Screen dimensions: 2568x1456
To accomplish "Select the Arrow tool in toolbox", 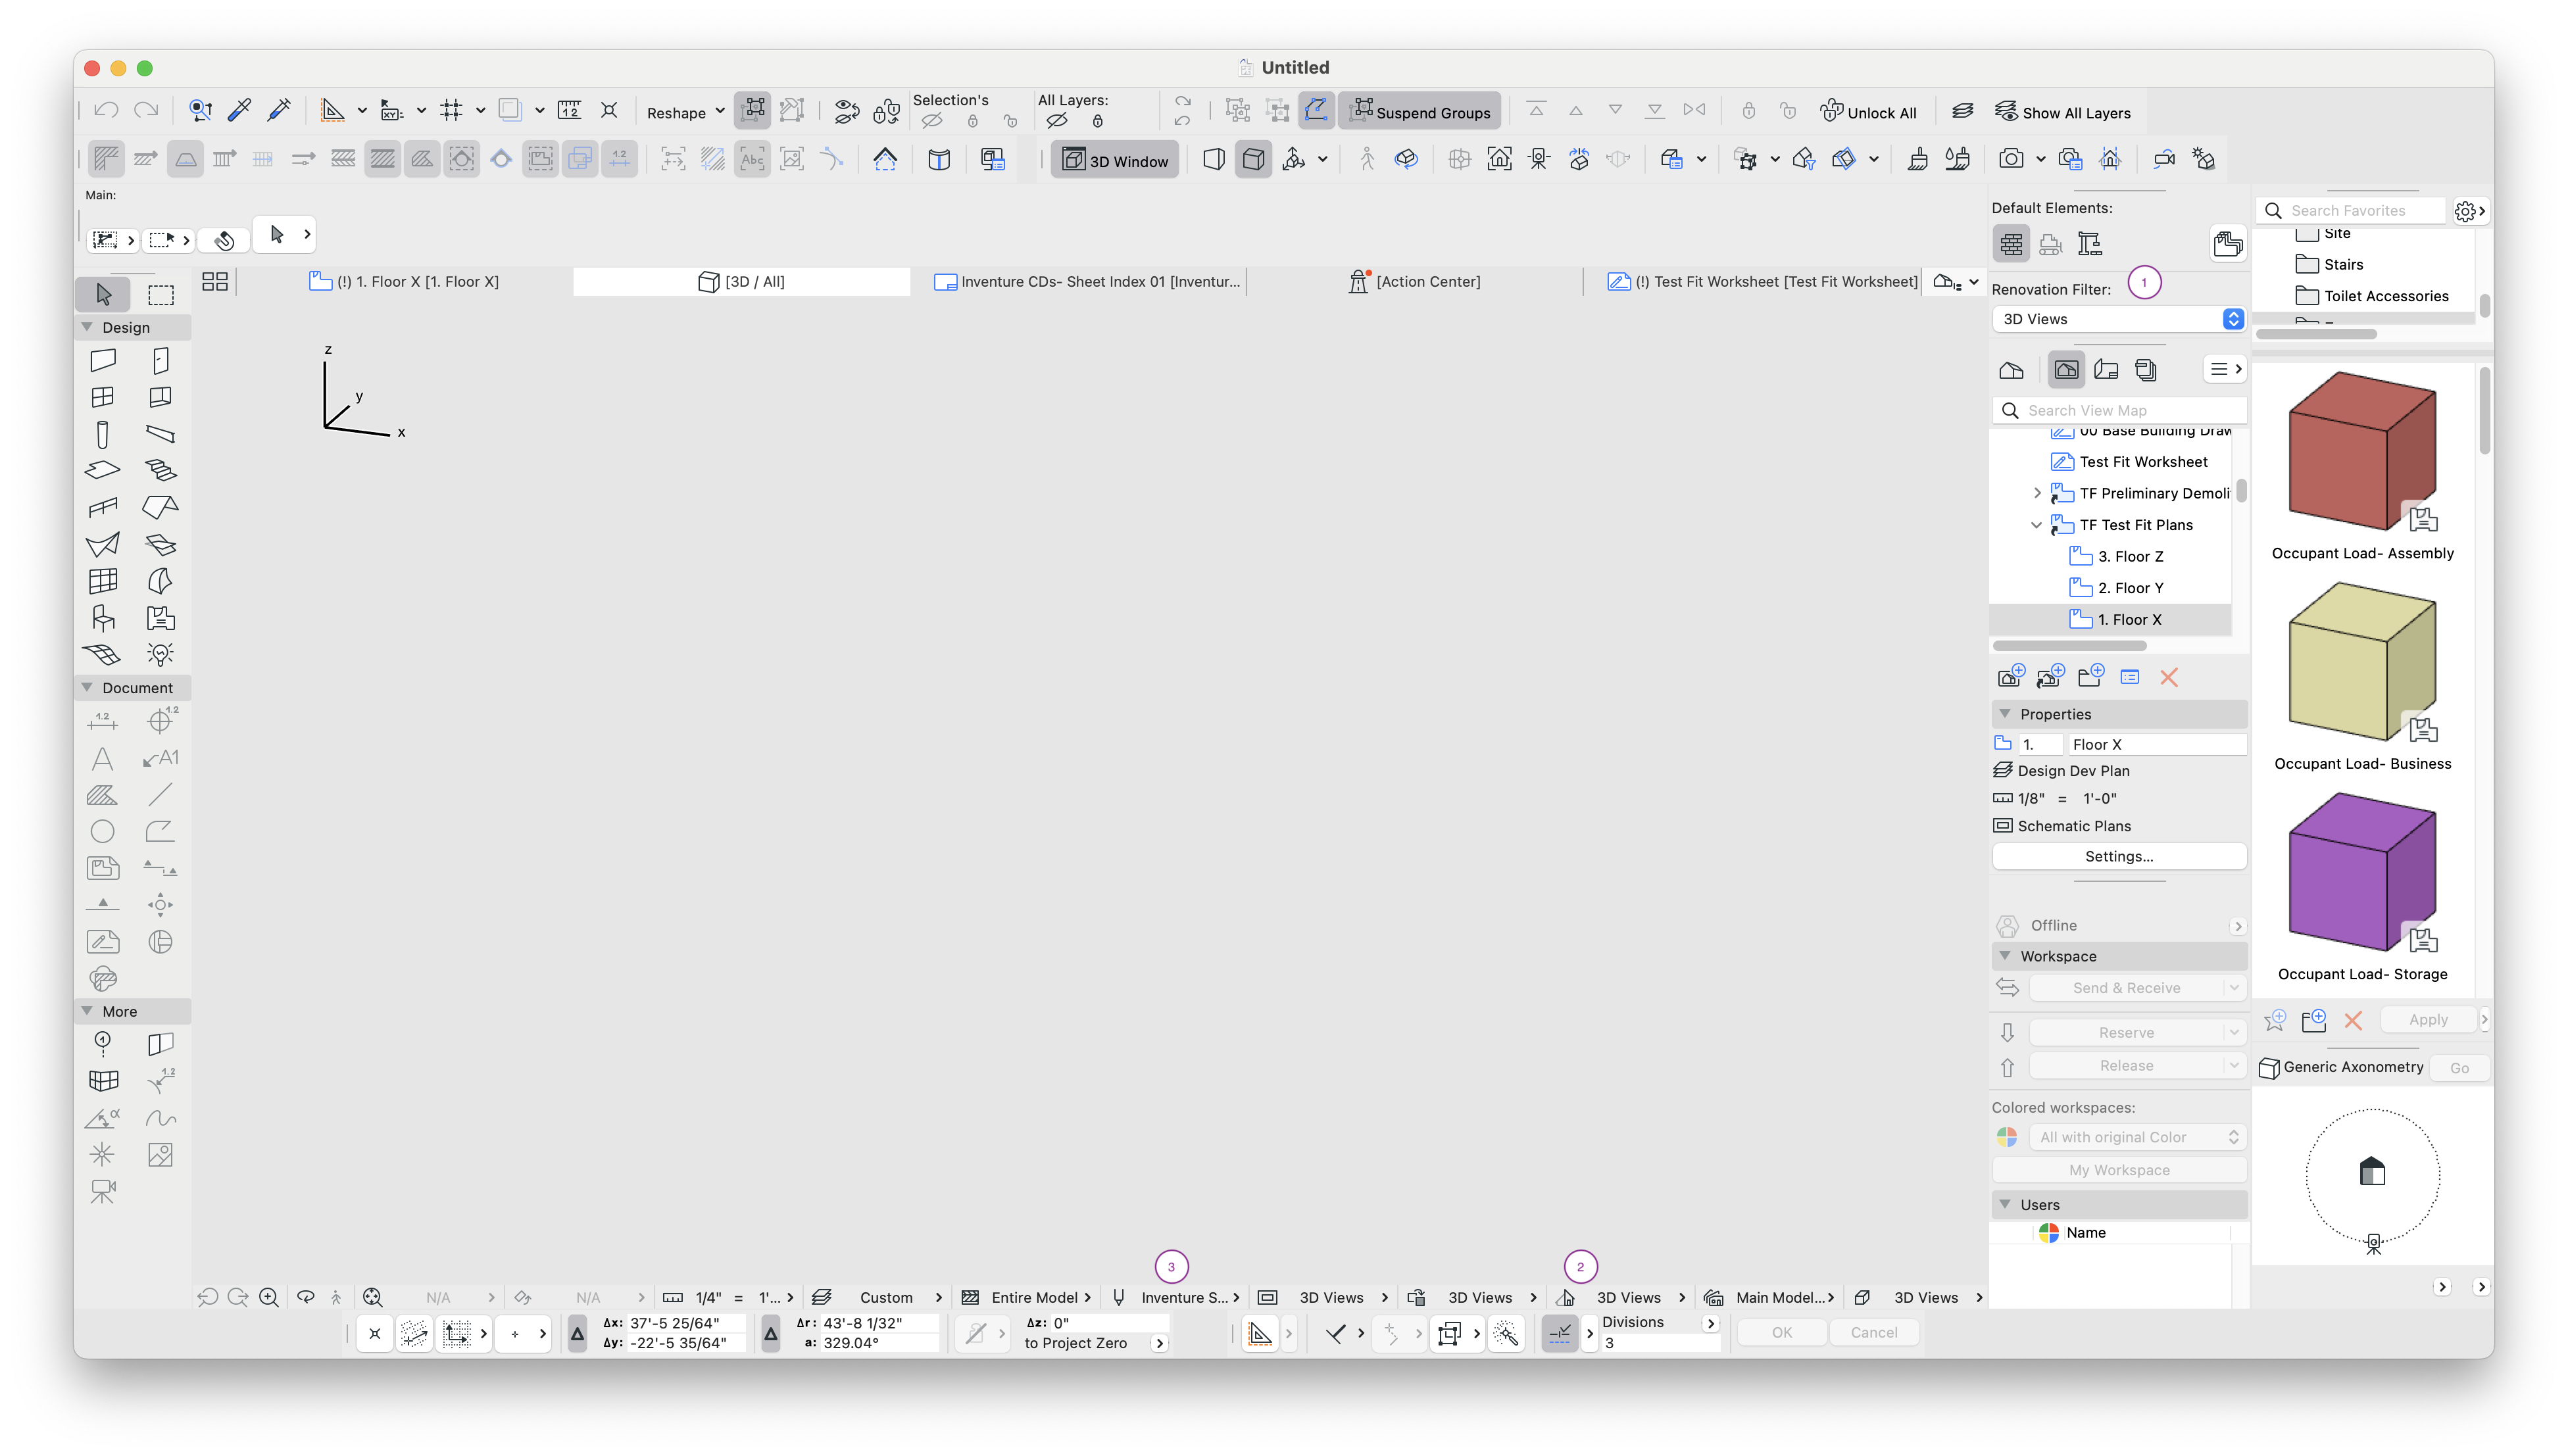I will 103,294.
